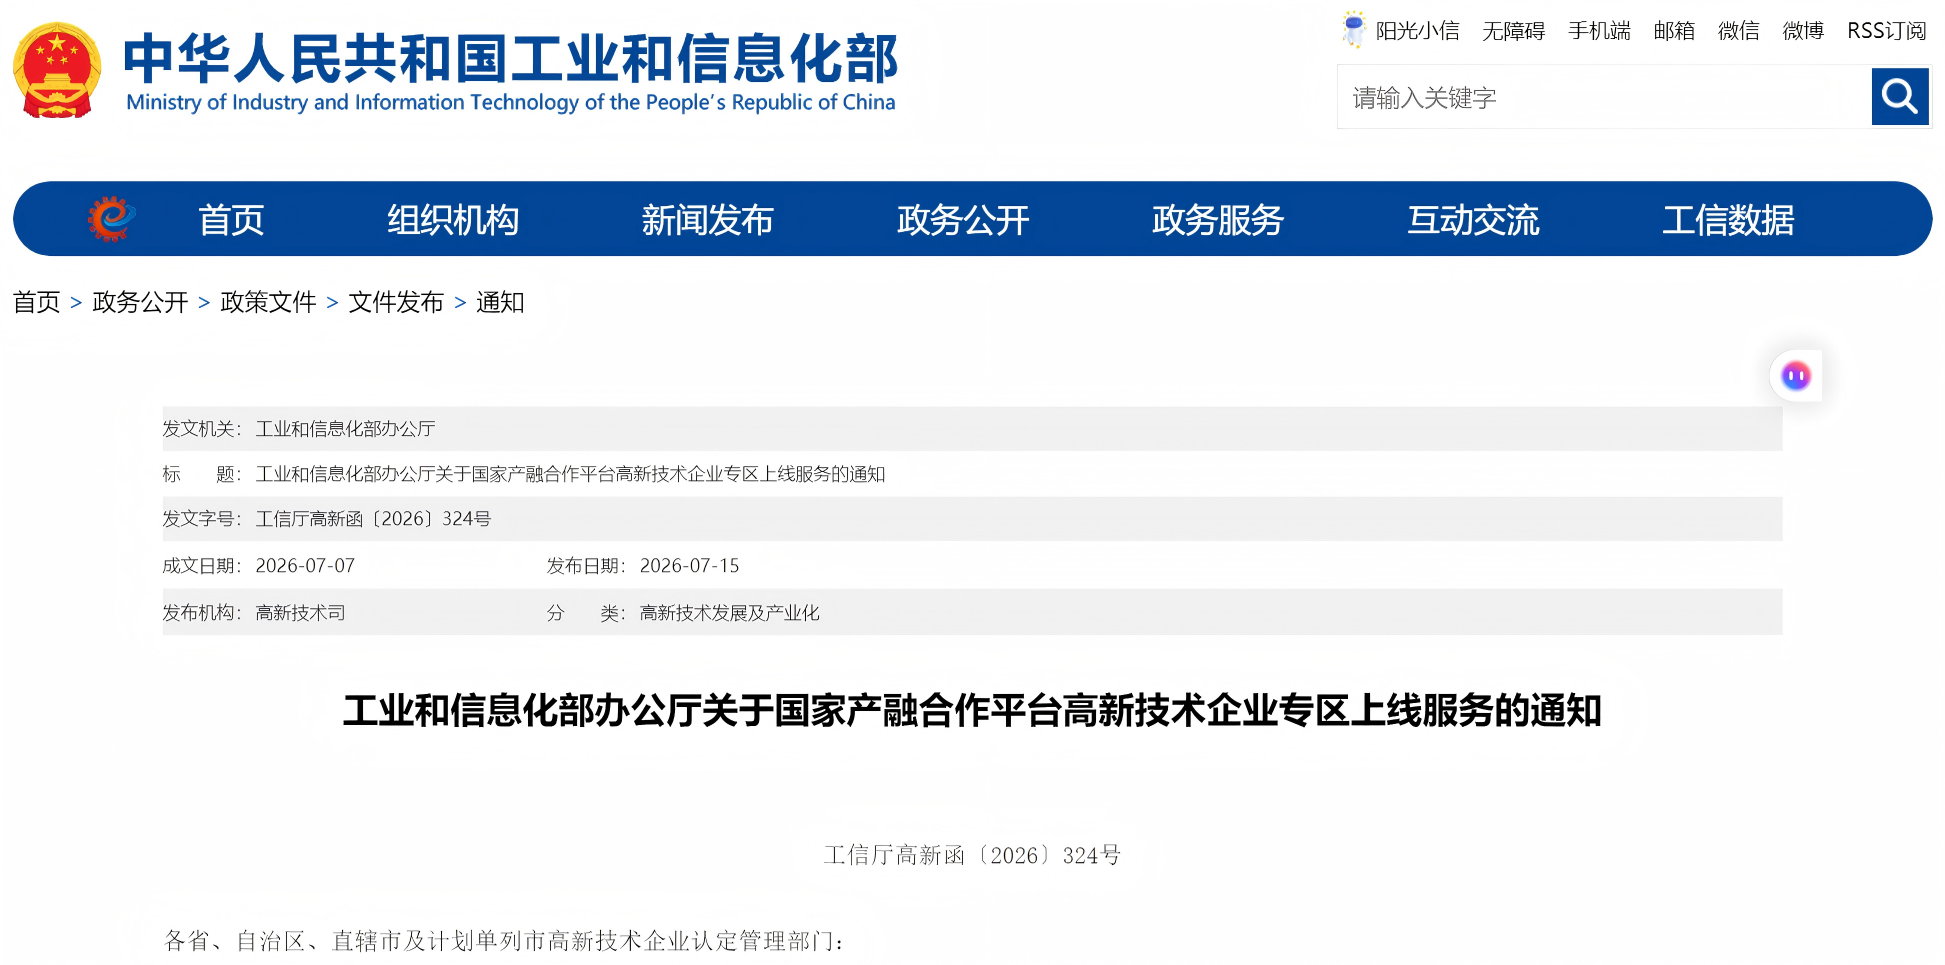Click the Chinese ministry name header title

point(511,58)
